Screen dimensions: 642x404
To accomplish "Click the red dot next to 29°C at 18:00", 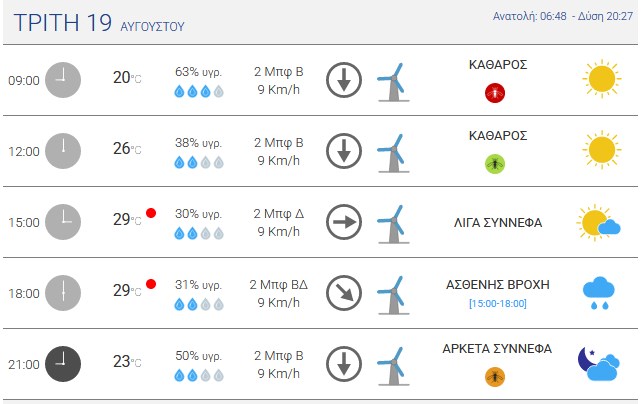I will click(x=151, y=284).
